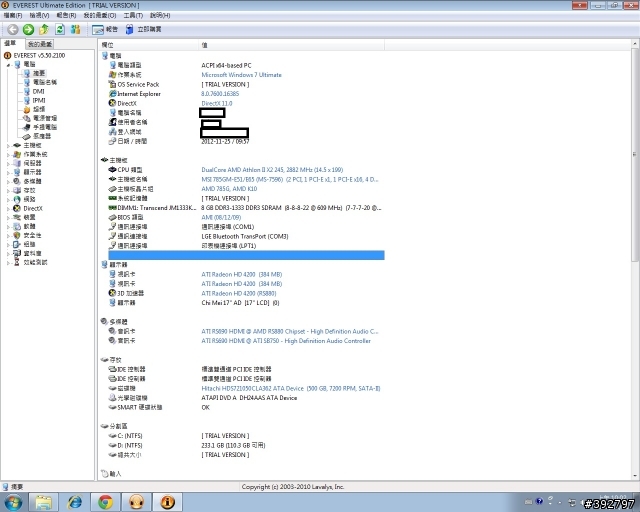Open the 檔案(F) file menu

pos(13,15)
